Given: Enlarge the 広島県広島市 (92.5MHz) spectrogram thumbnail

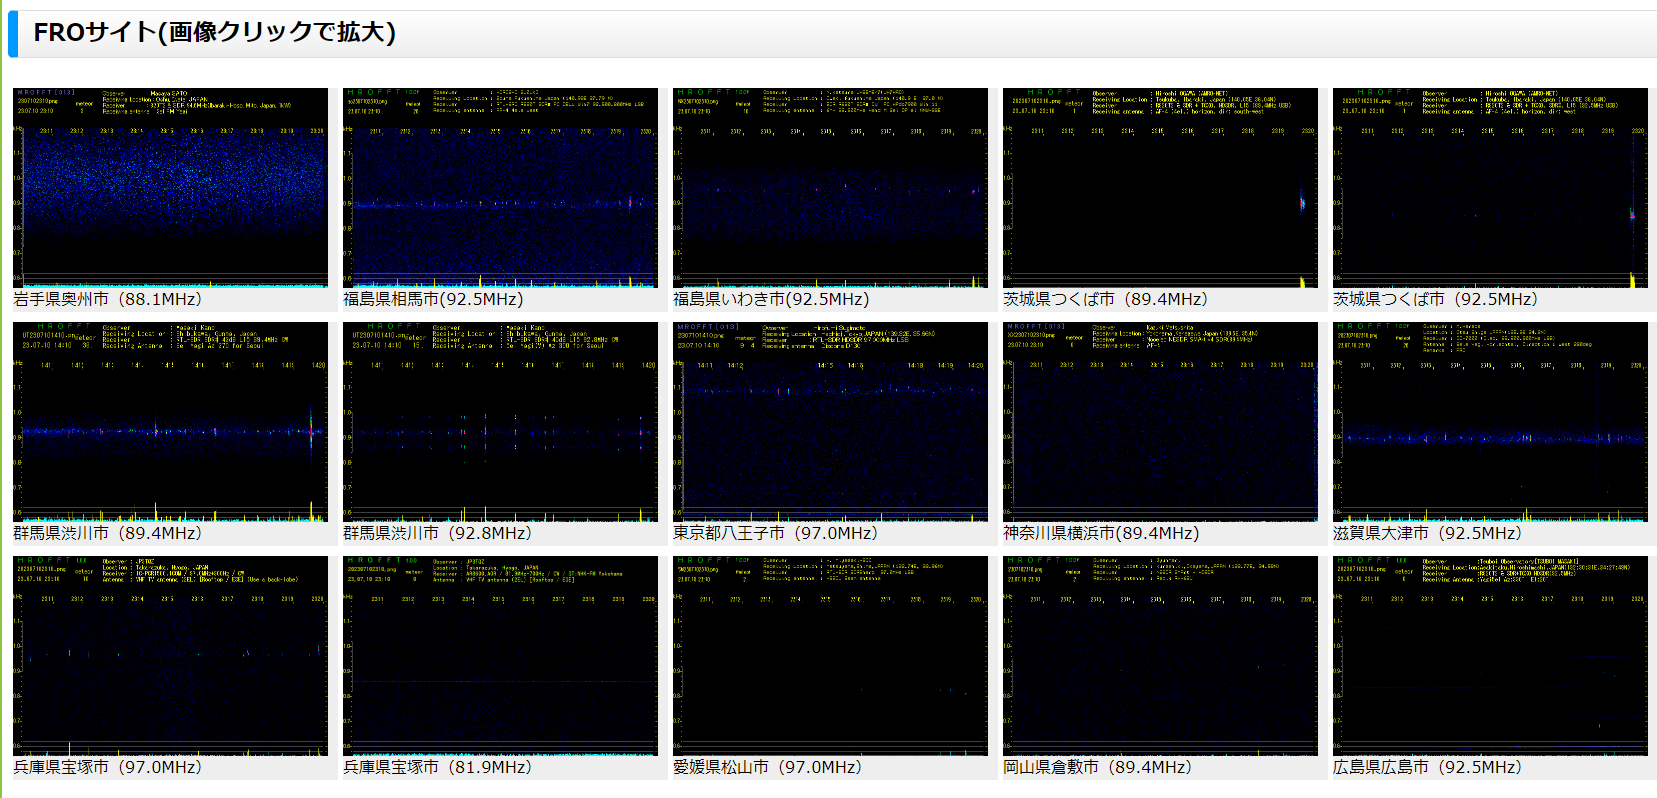Looking at the screenshot, I should (1490, 656).
